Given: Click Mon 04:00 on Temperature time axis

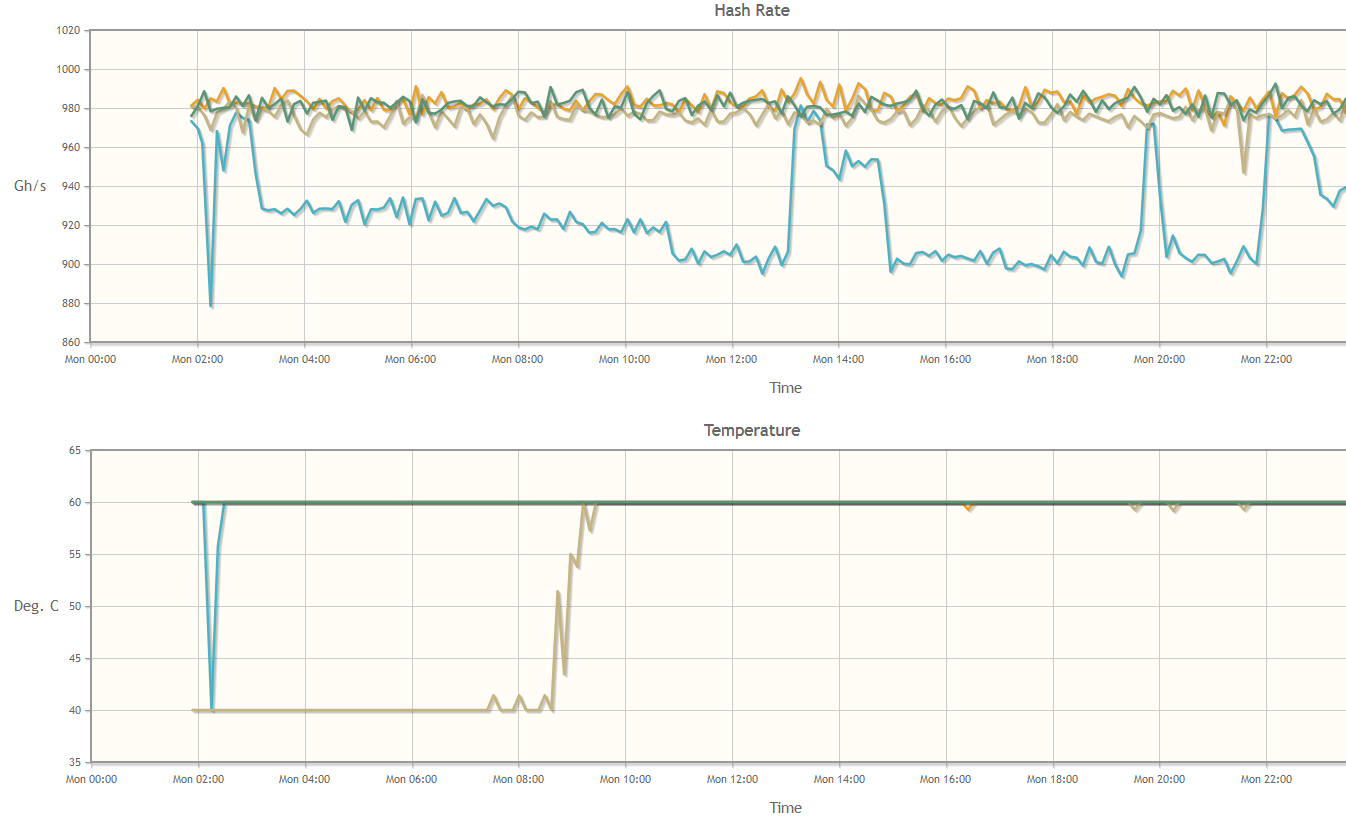Looking at the screenshot, I should (304, 779).
